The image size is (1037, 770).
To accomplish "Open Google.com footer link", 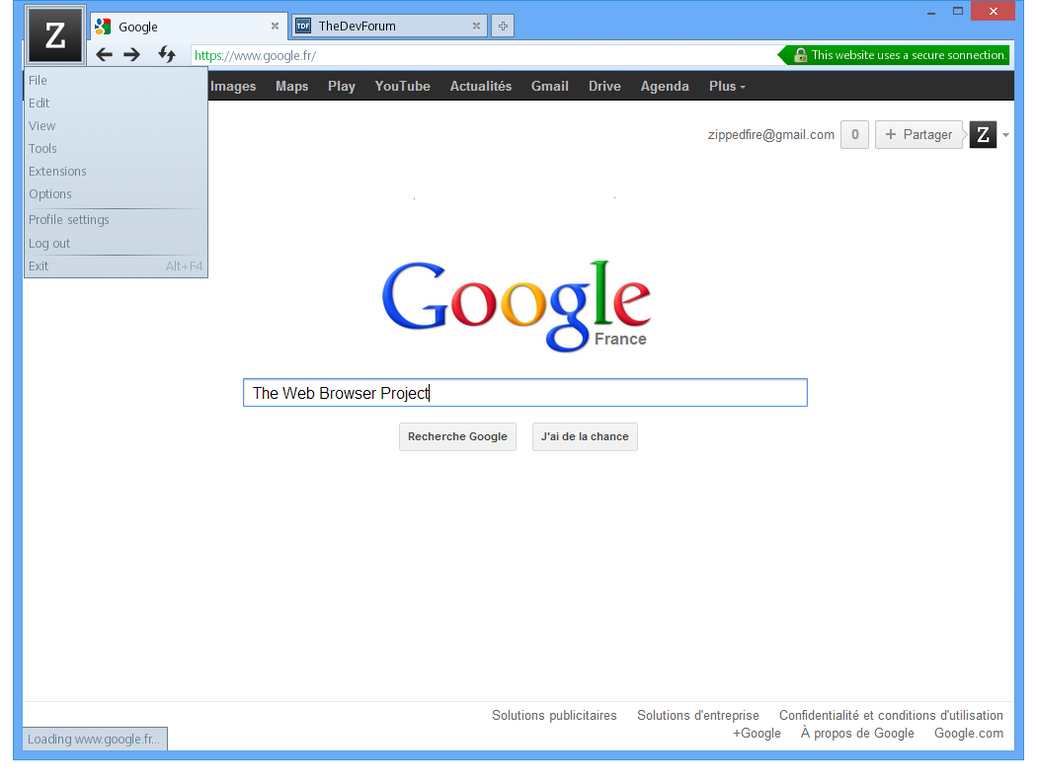I will tap(968, 733).
